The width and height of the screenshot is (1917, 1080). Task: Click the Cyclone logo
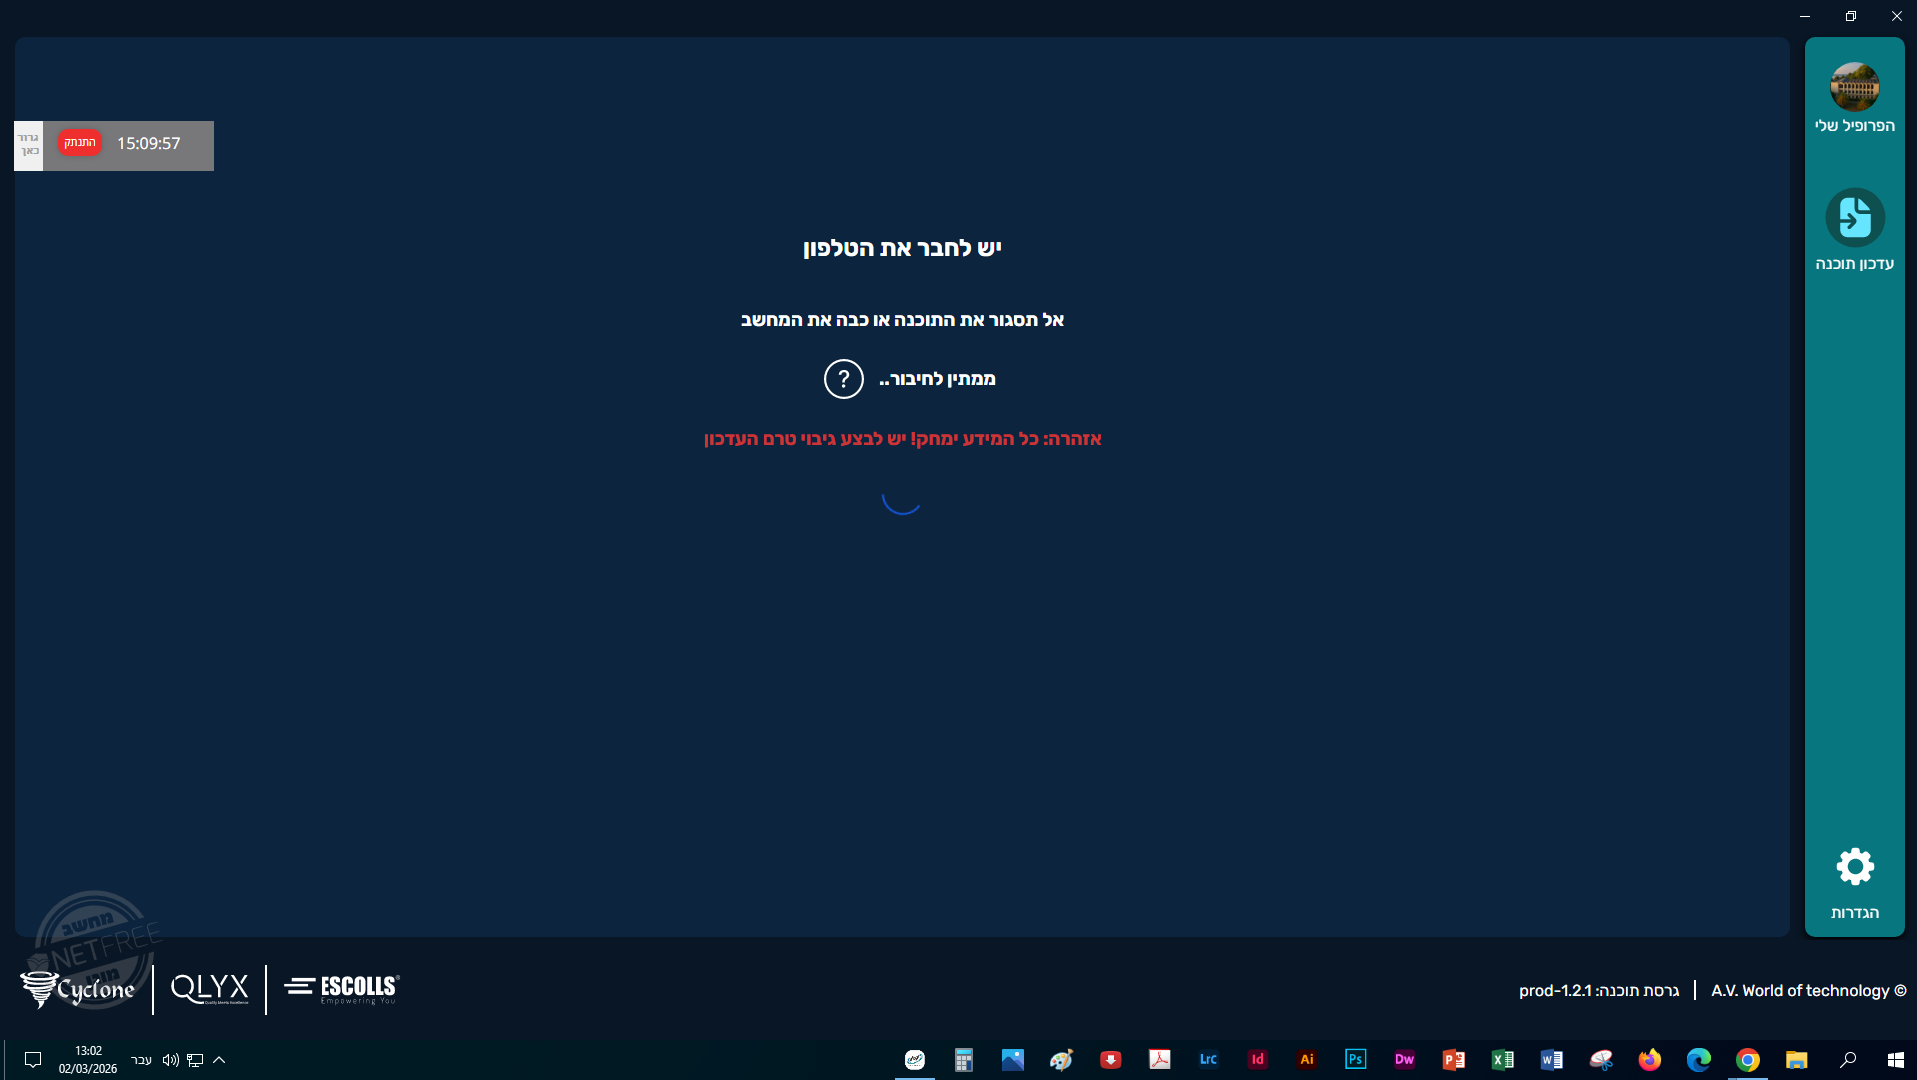[x=78, y=989]
